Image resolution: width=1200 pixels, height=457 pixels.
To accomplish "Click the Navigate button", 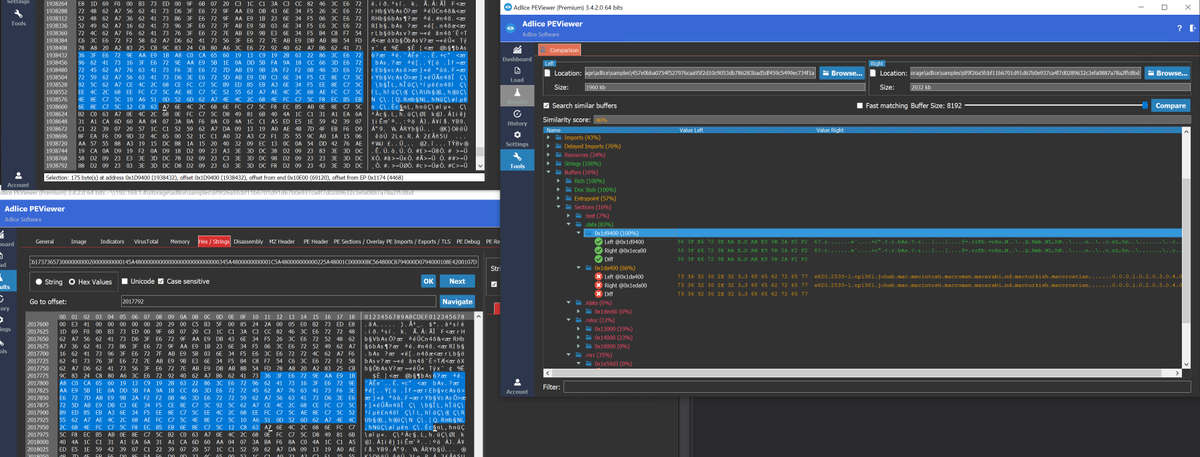I will (457, 301).
